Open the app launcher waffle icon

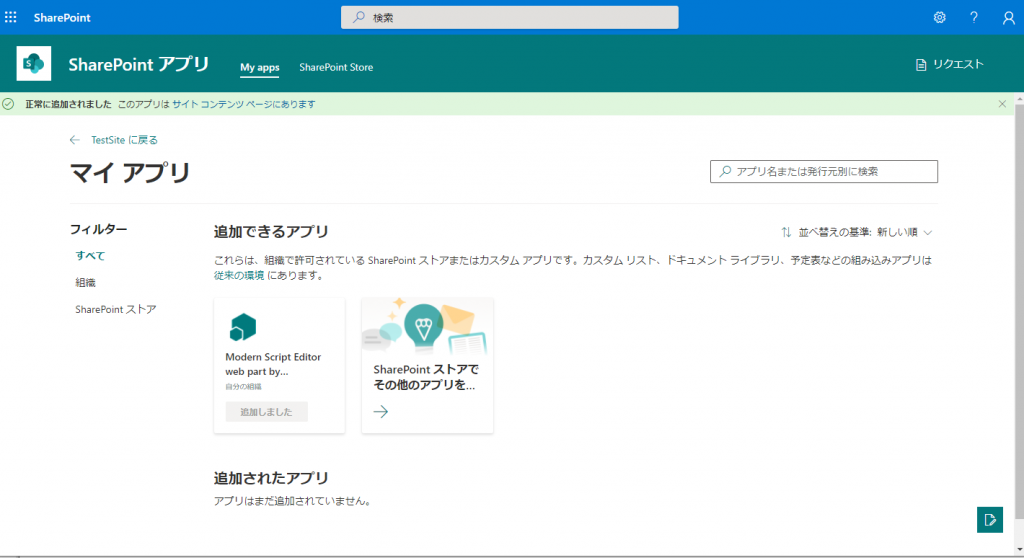point(10,18)
